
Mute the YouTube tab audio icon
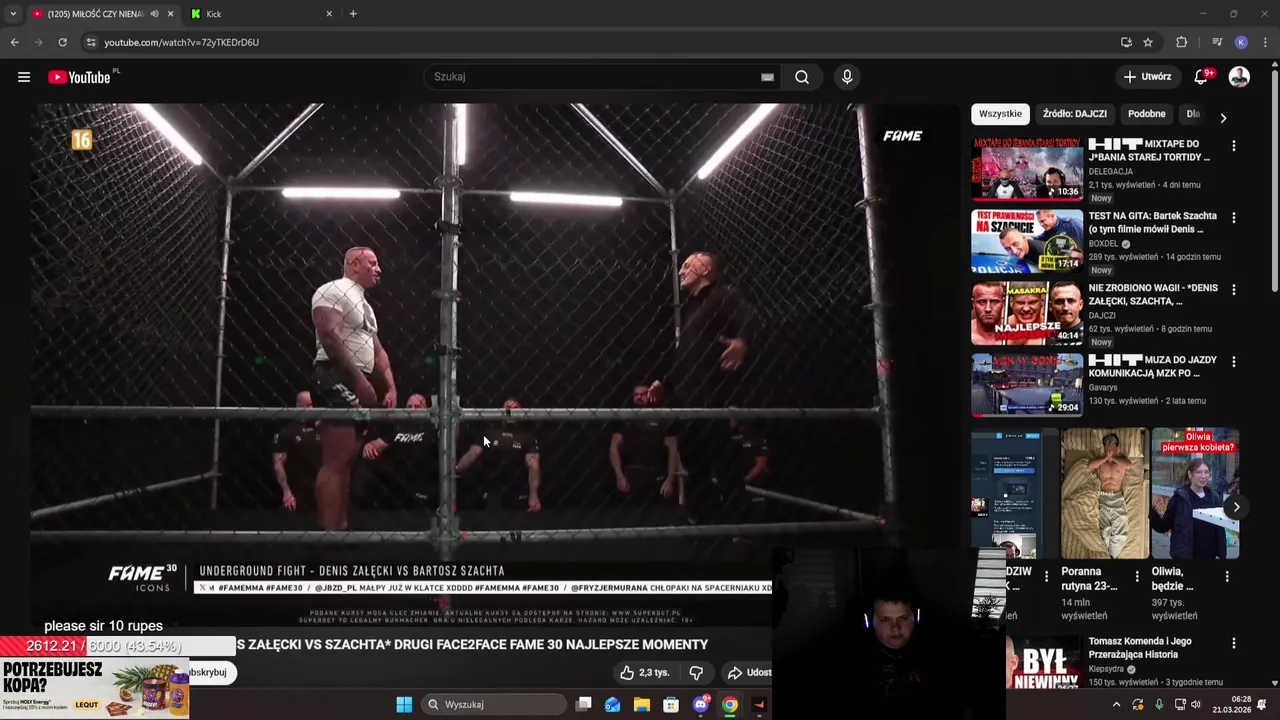tap(154, 14)
